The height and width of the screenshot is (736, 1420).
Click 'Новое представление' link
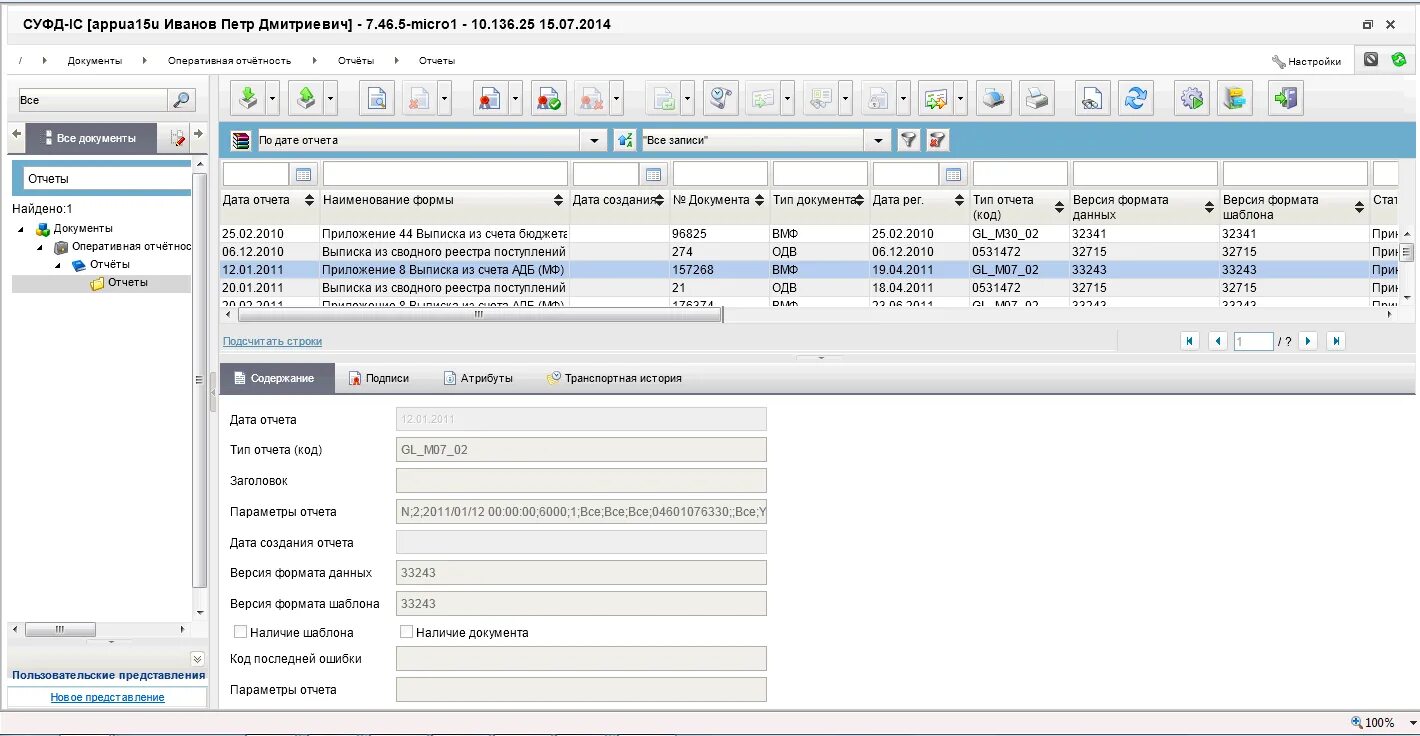108,697
